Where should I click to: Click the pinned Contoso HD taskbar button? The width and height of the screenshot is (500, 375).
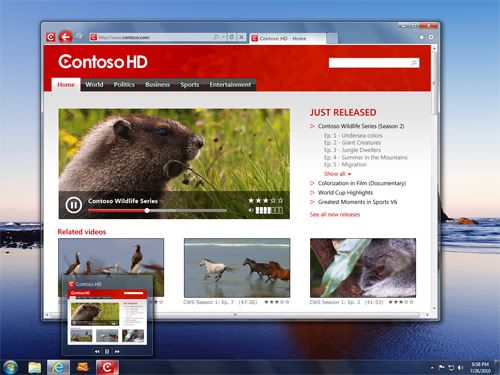tap(107, 367)
